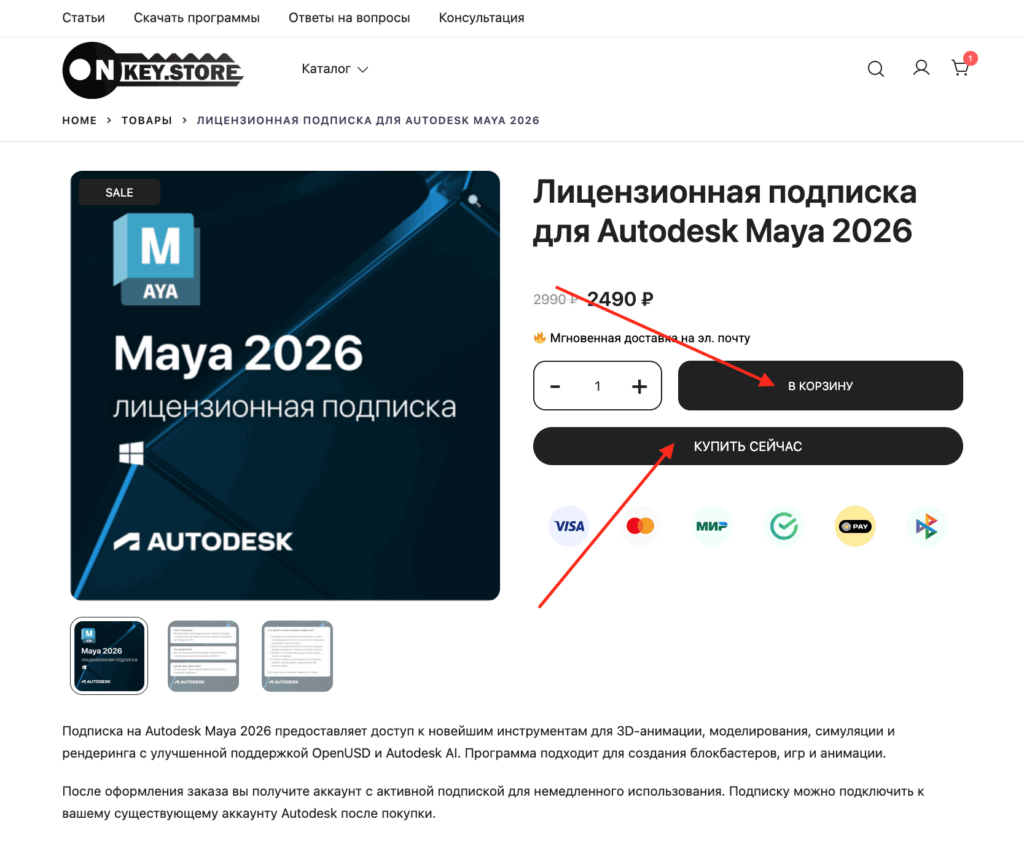Open the user account profile icon
1024x843 pixels.
(921, 68)
